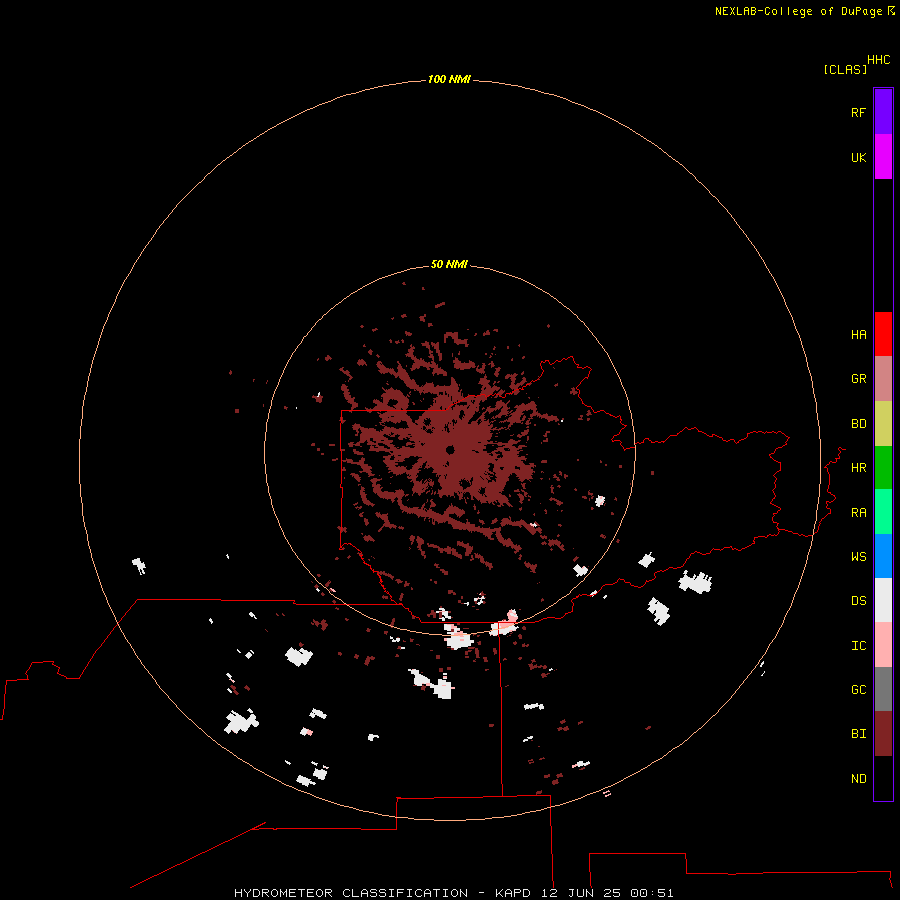
Task: Select the GC gray legend swatch
Action: click(883, 689)
